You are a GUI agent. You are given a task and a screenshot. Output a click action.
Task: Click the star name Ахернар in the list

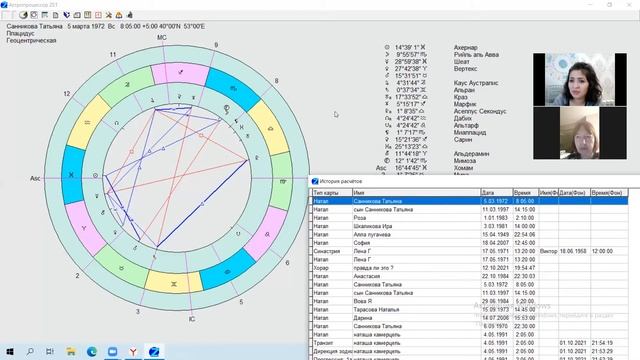pos(466,47)
